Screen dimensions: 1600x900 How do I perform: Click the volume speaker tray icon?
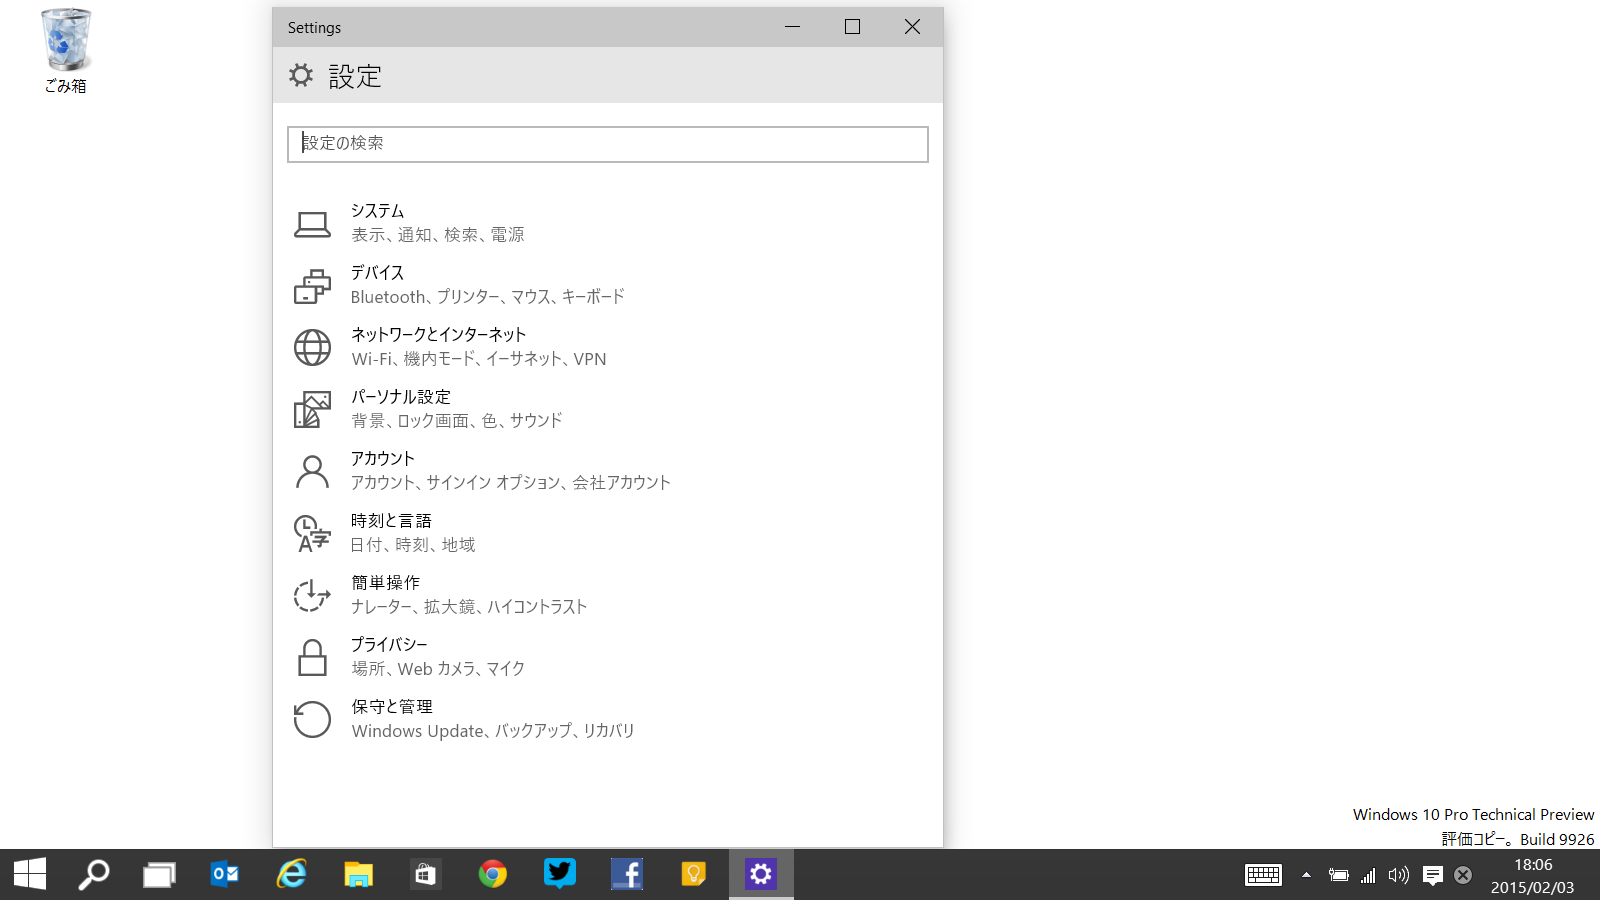pos(1399,875)
